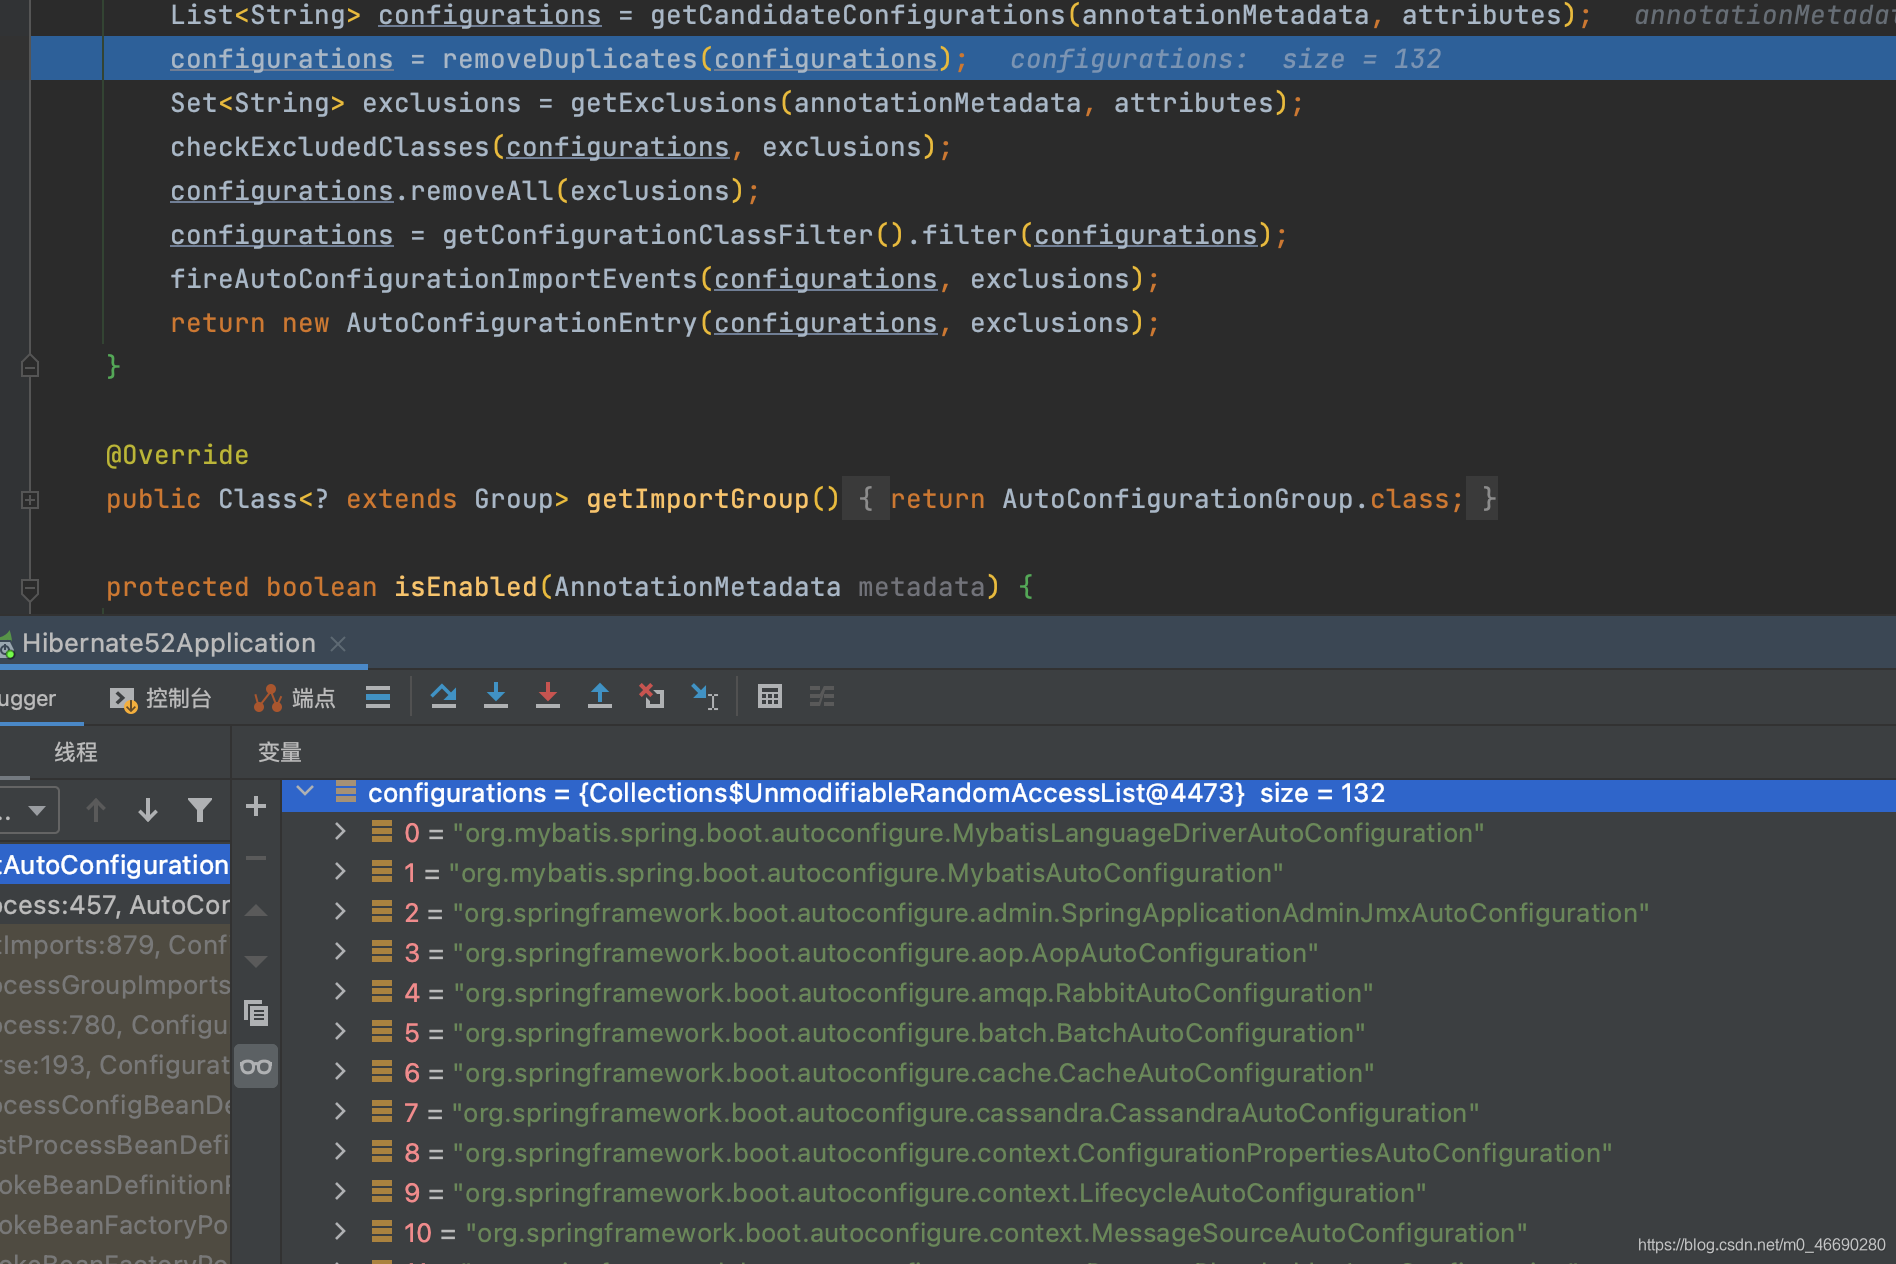Click the @Override annotation
Viewport: 1896px width, 1264px height.
click(178, 455)
